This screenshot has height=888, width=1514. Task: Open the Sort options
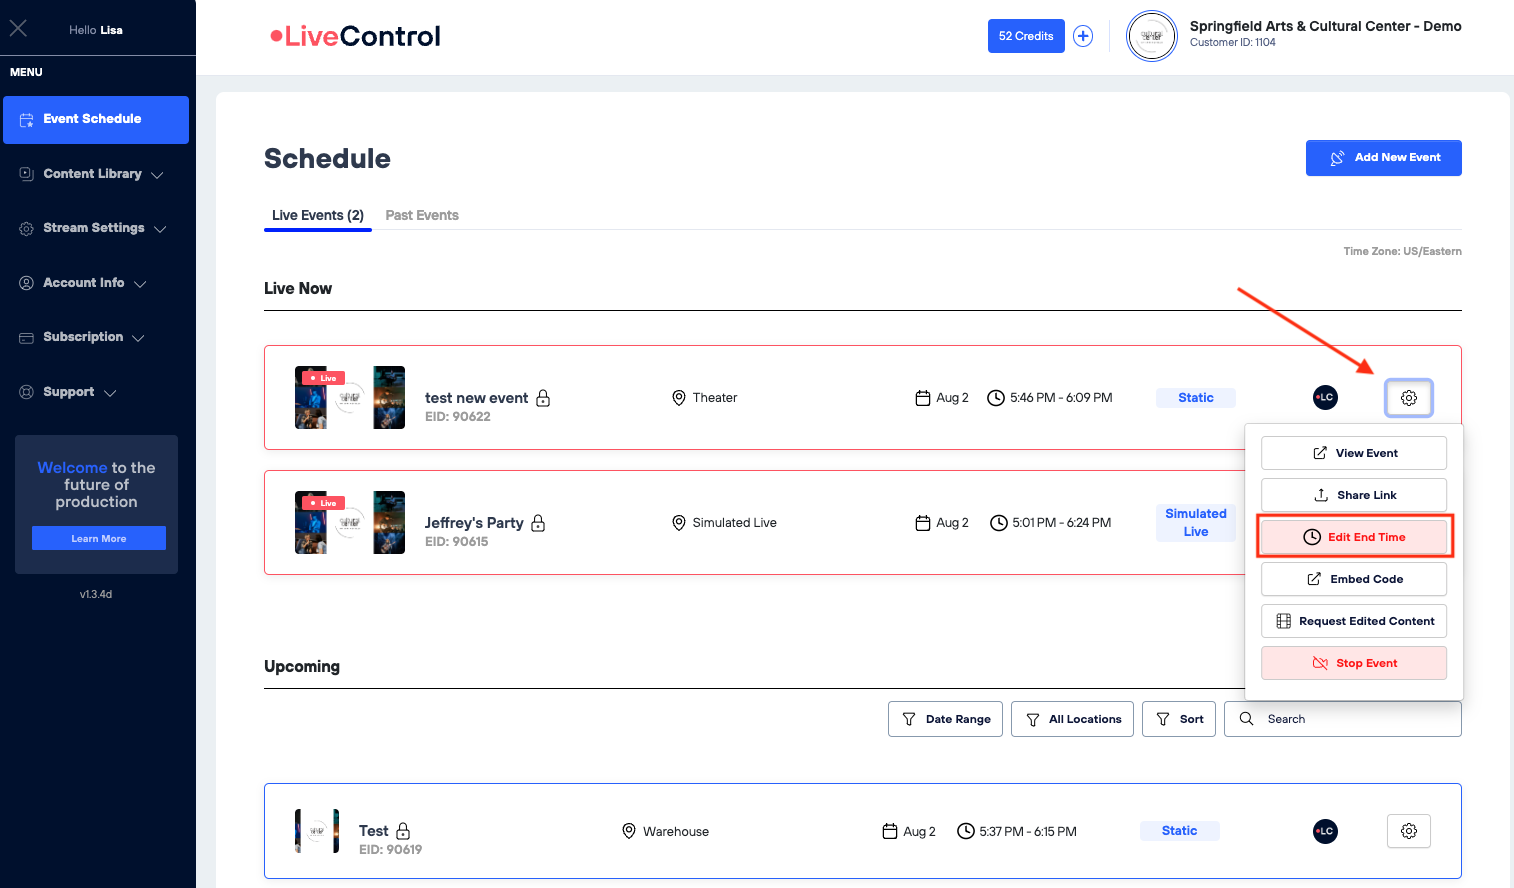point(1179,719)
